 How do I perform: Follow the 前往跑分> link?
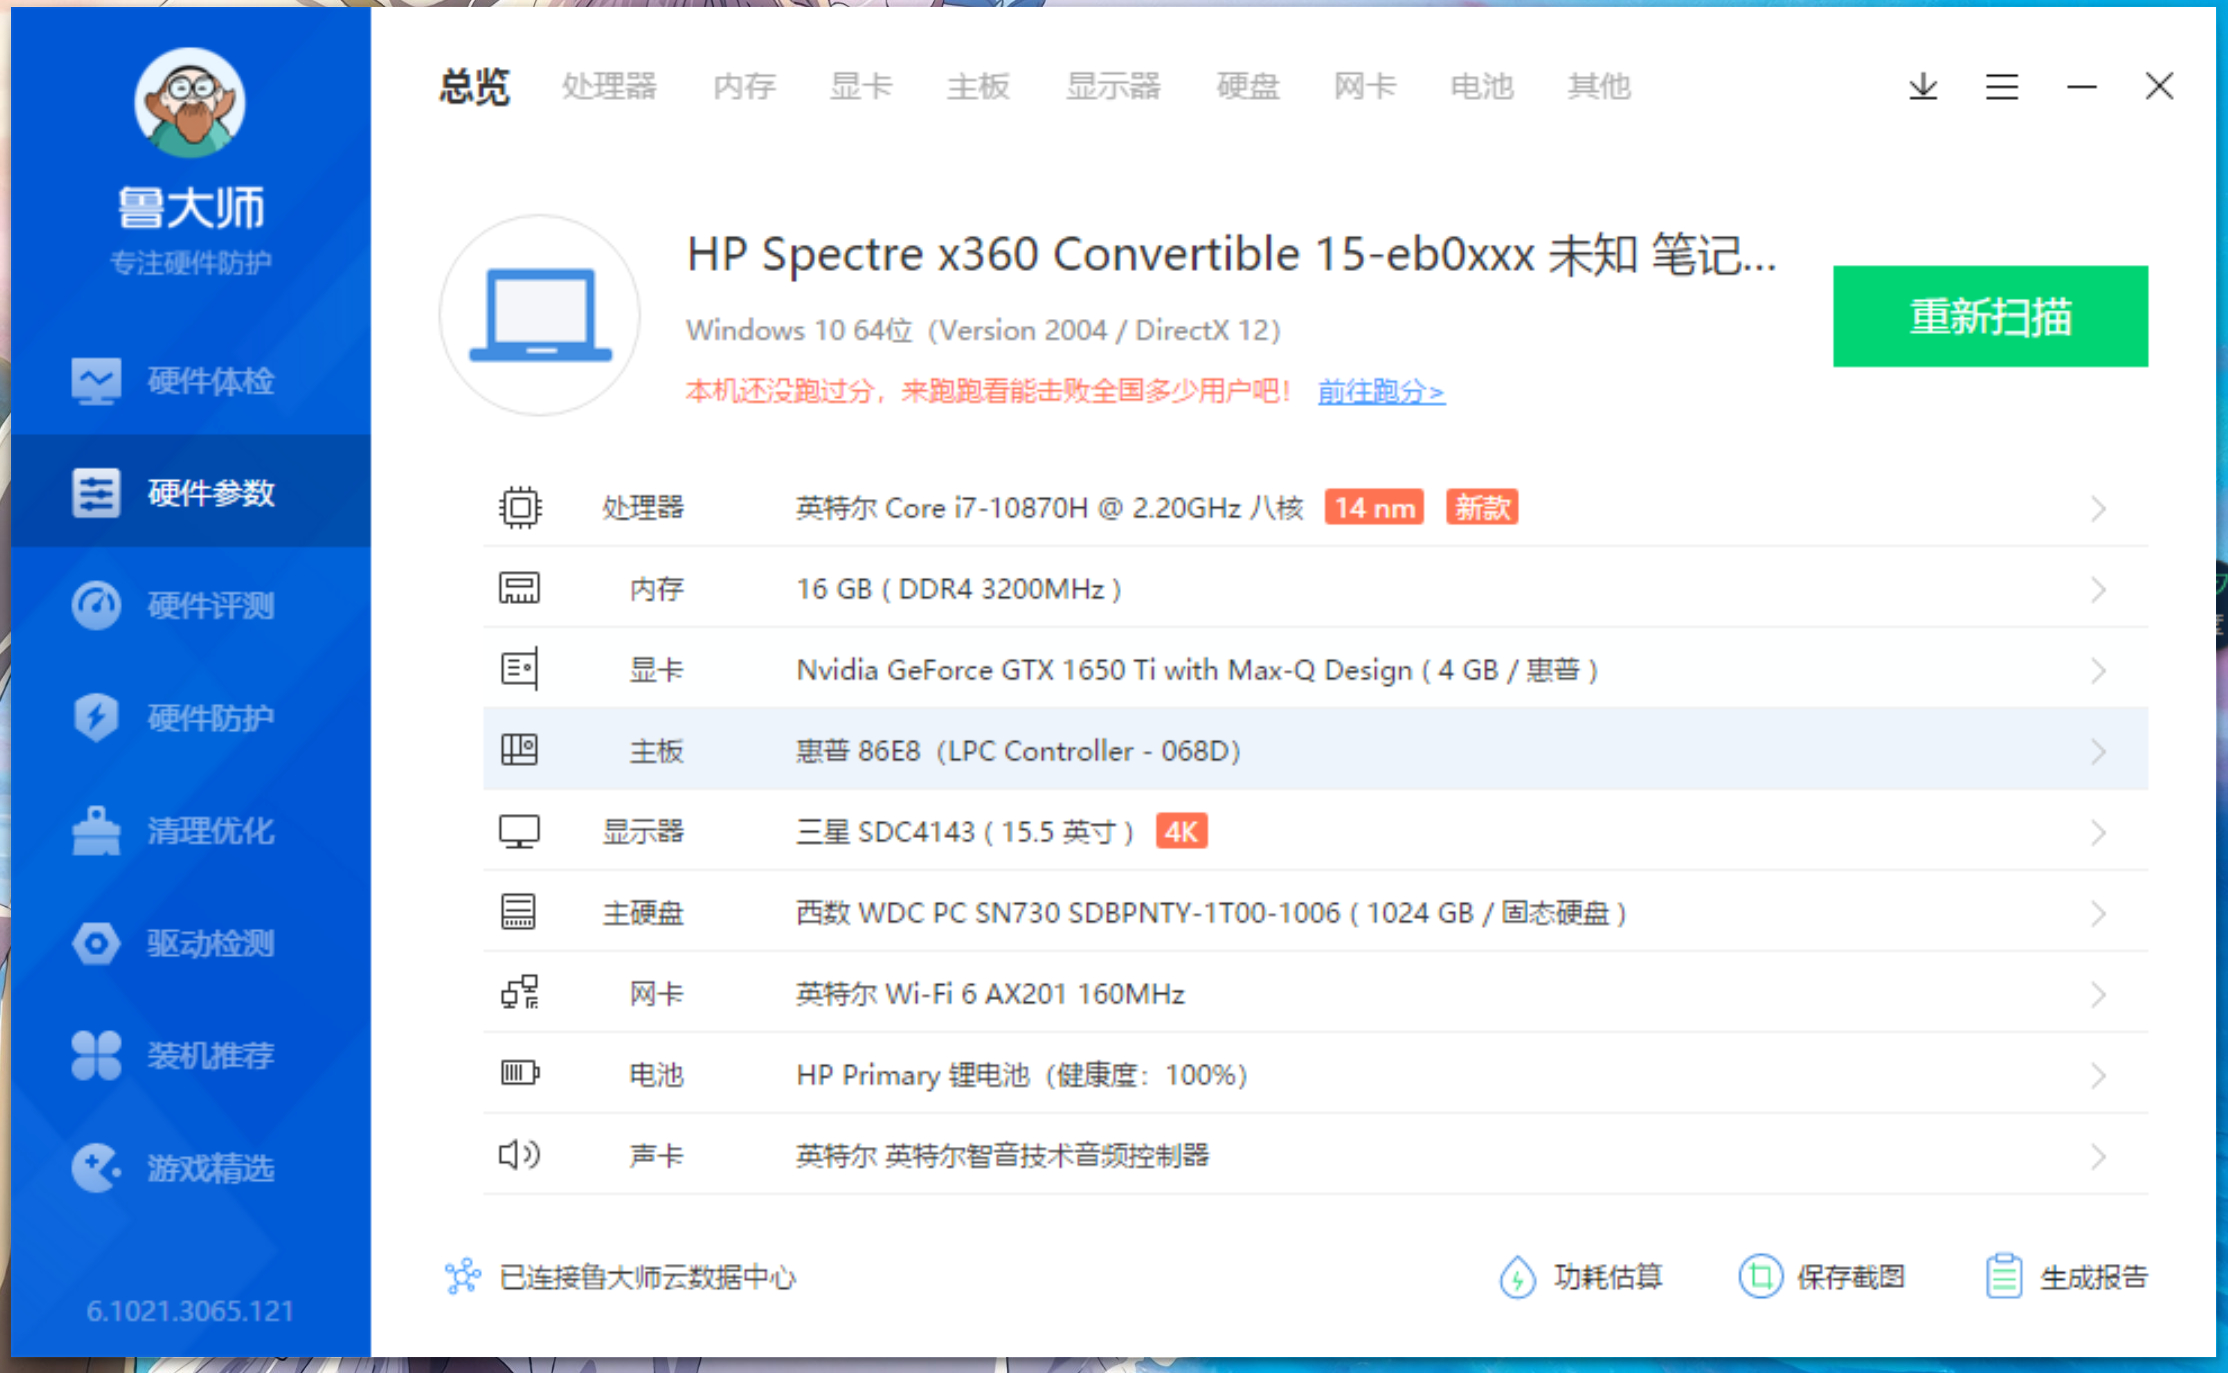(1381, 391)
